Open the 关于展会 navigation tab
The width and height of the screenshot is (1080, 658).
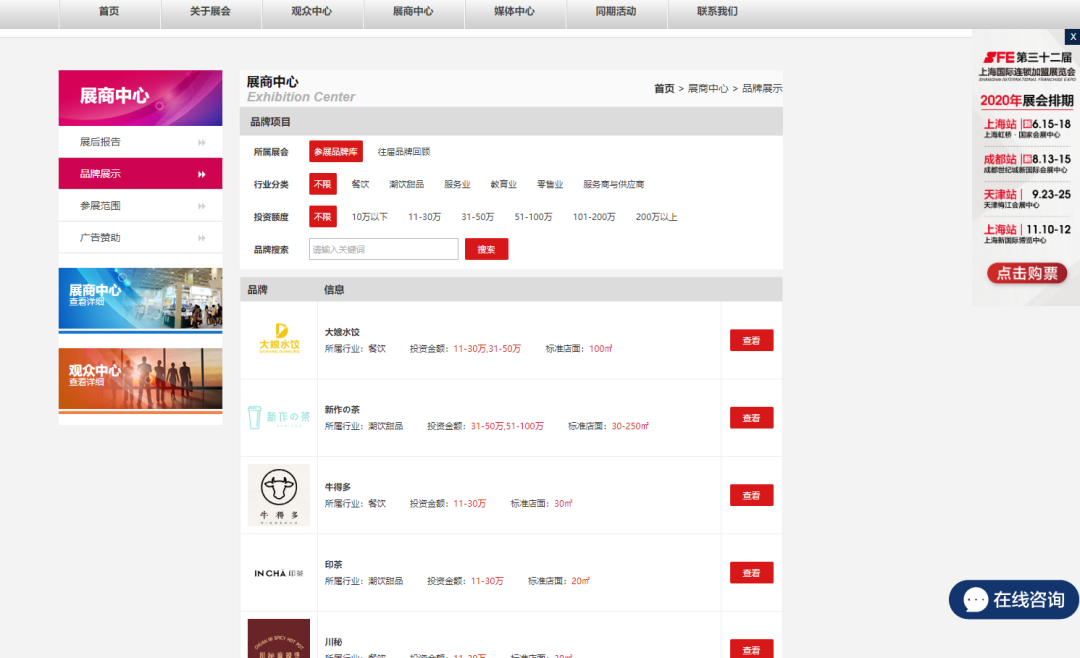click(211, 12)
